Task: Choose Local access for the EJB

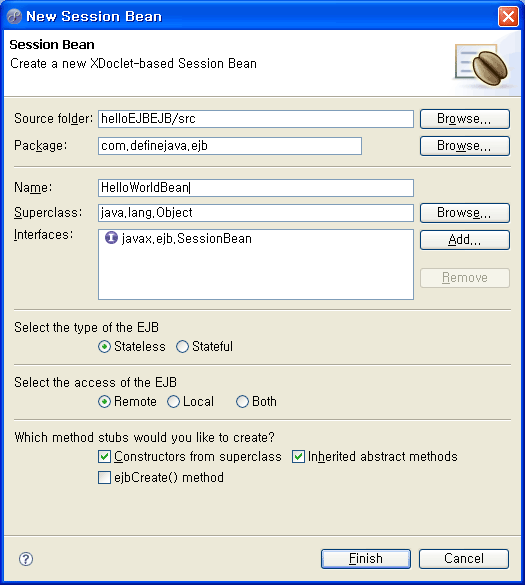Action: pos(173,402)
